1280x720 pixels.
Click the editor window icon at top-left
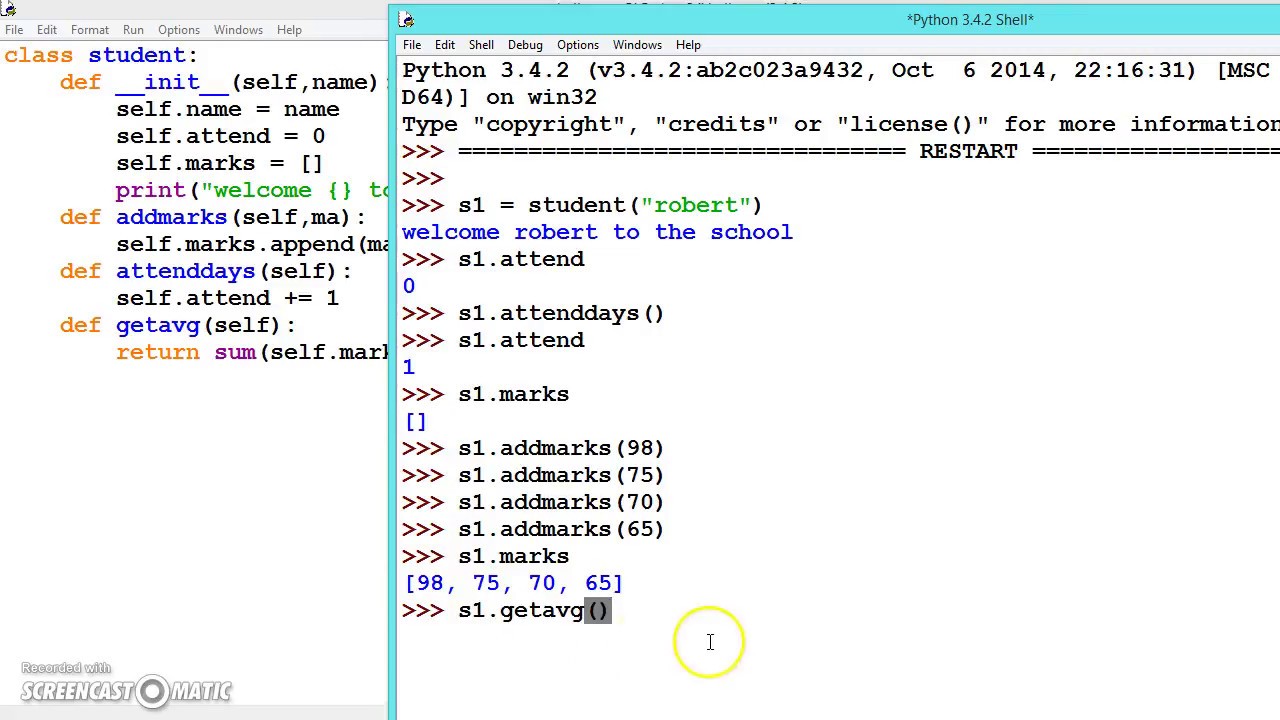click(8, 8)
